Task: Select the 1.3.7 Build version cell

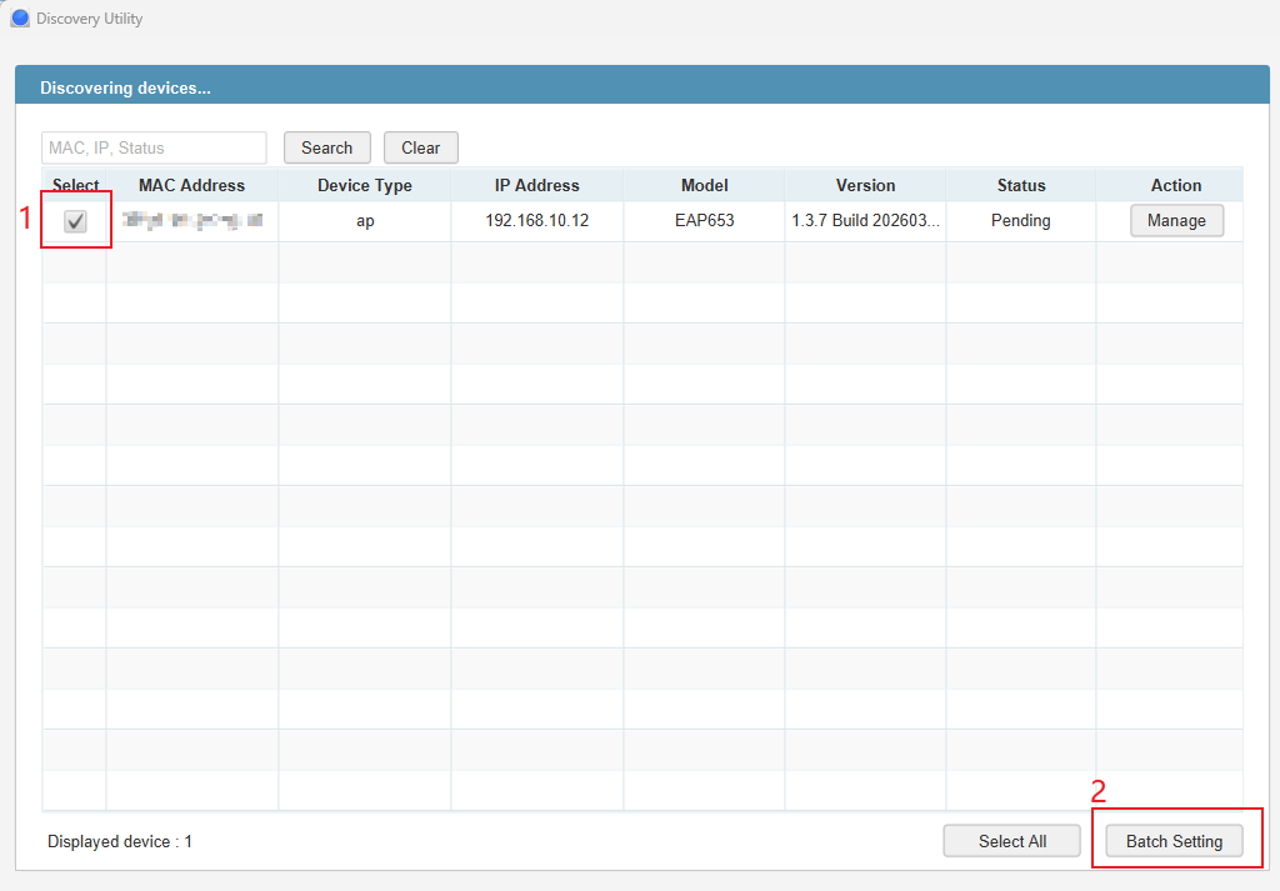Action: 866,221
